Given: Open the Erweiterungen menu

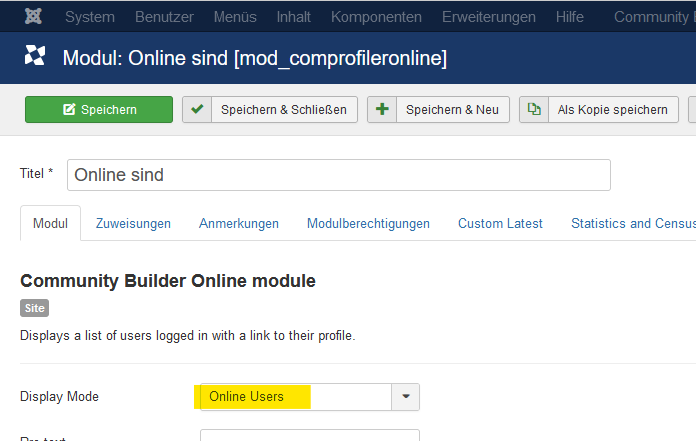Looking at the screenshot, I should coord(489,17).
